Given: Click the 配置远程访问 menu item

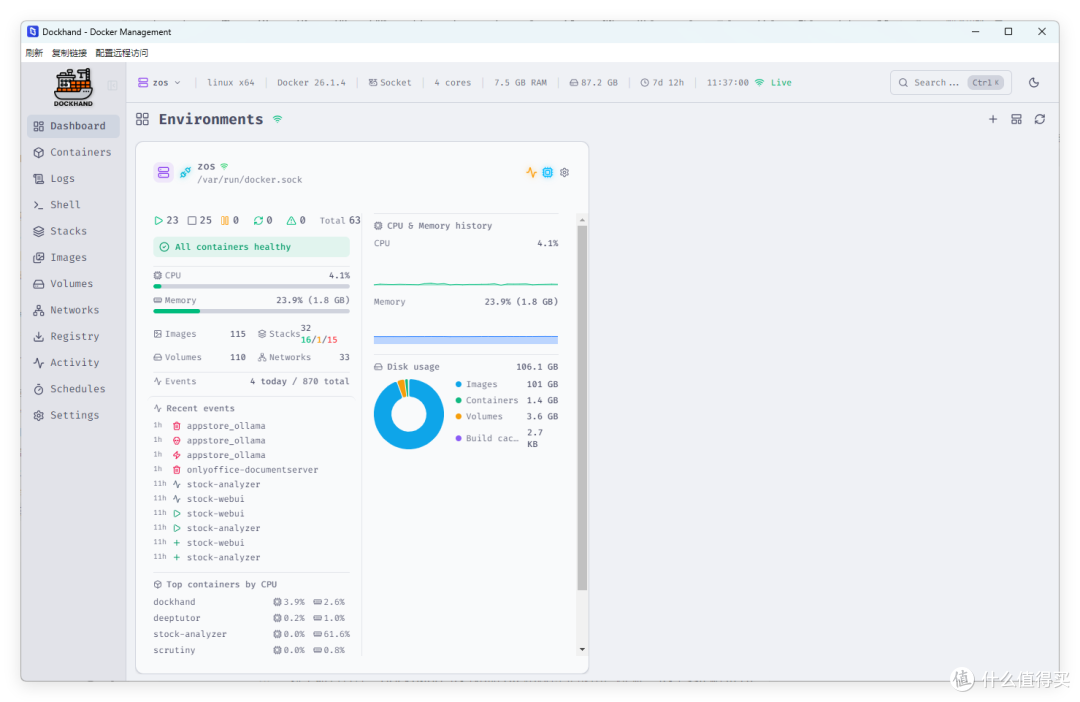Looking at the screenshot, I should pyautogui.click(x=122, y=53).
